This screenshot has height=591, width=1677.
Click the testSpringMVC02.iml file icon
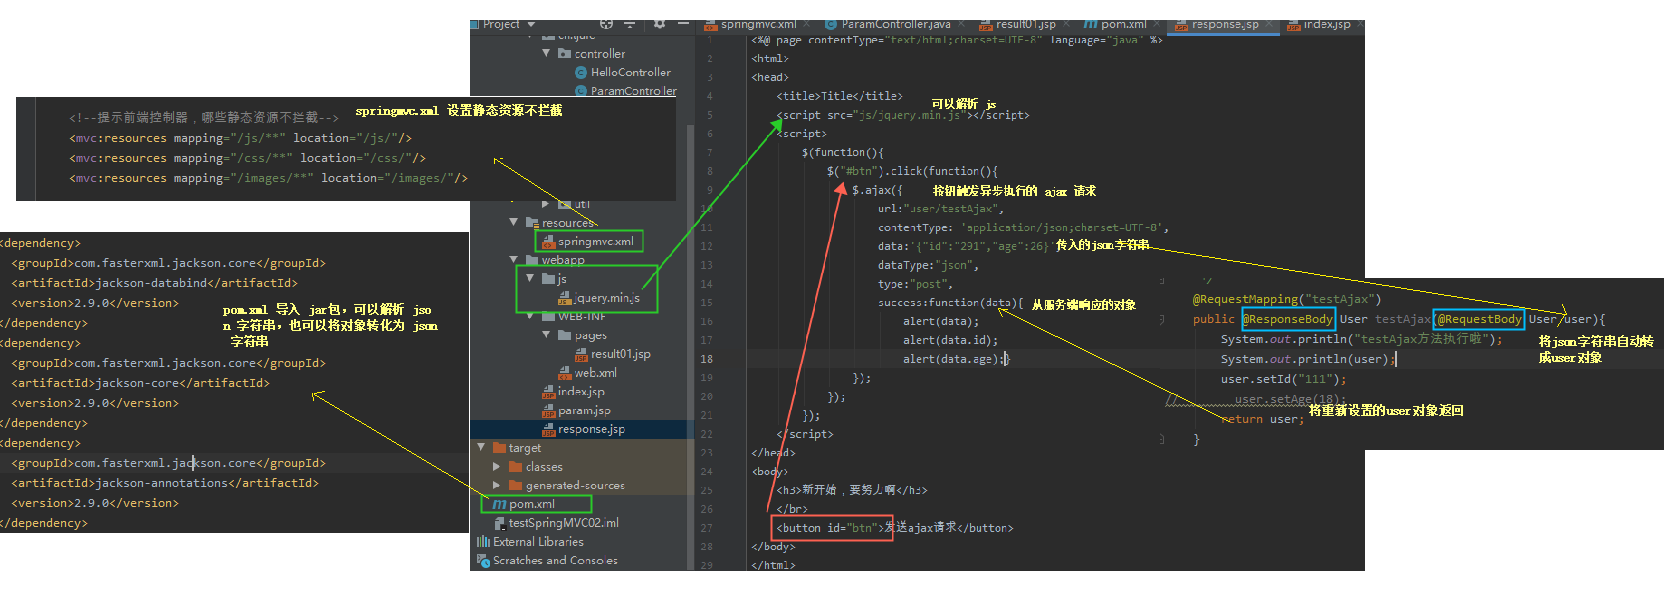tap(499, 523)
